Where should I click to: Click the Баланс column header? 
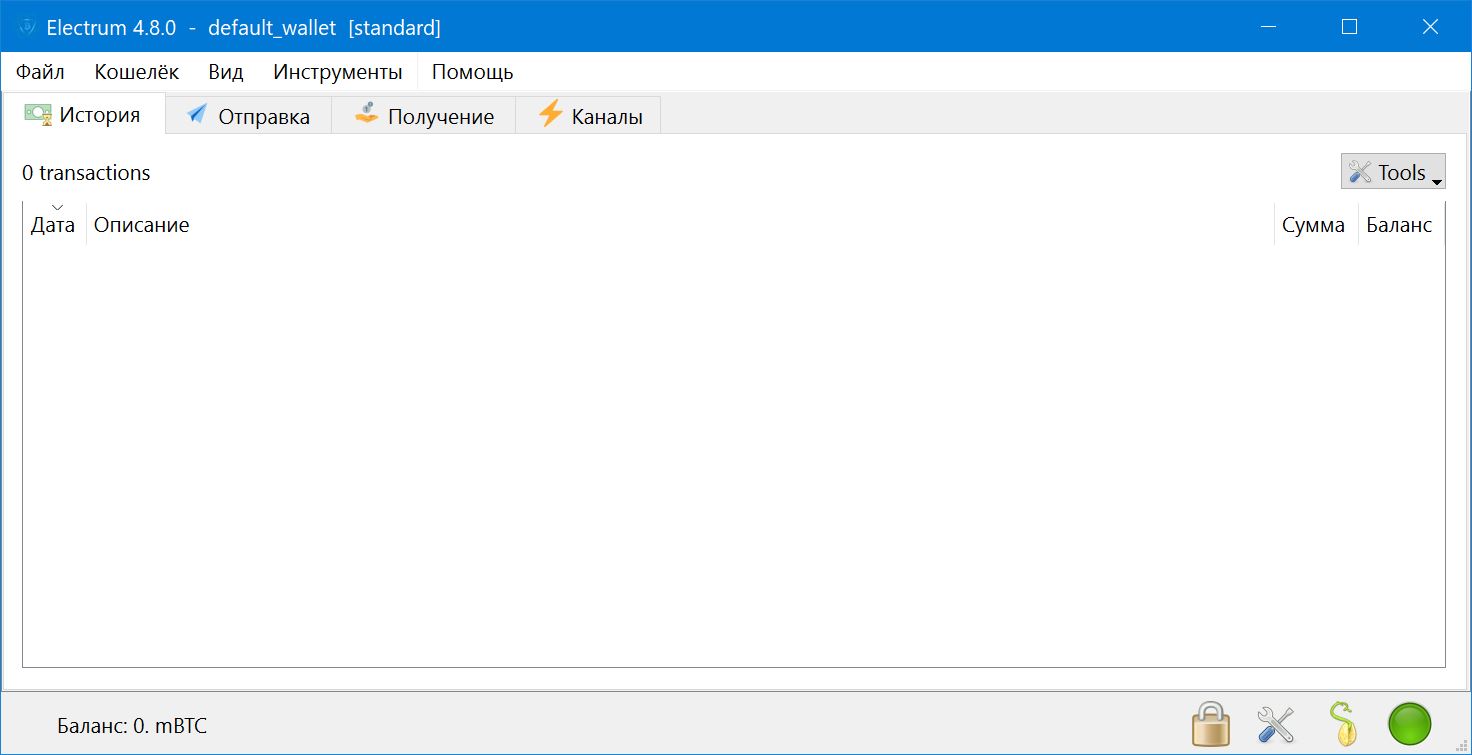1399,225
